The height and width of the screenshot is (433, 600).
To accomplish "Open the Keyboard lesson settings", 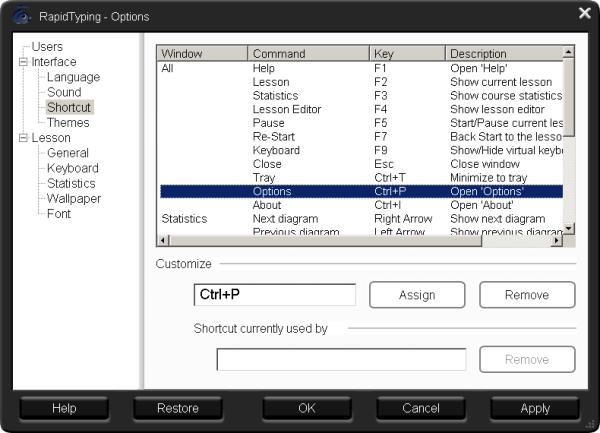I will click(73, 168).
